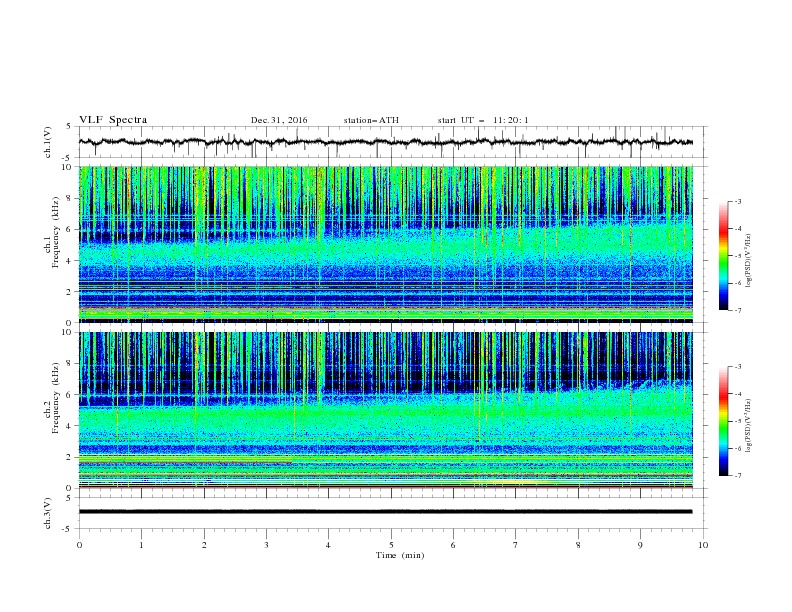Click the ch.1 spectrogram panel

[385, 244]
